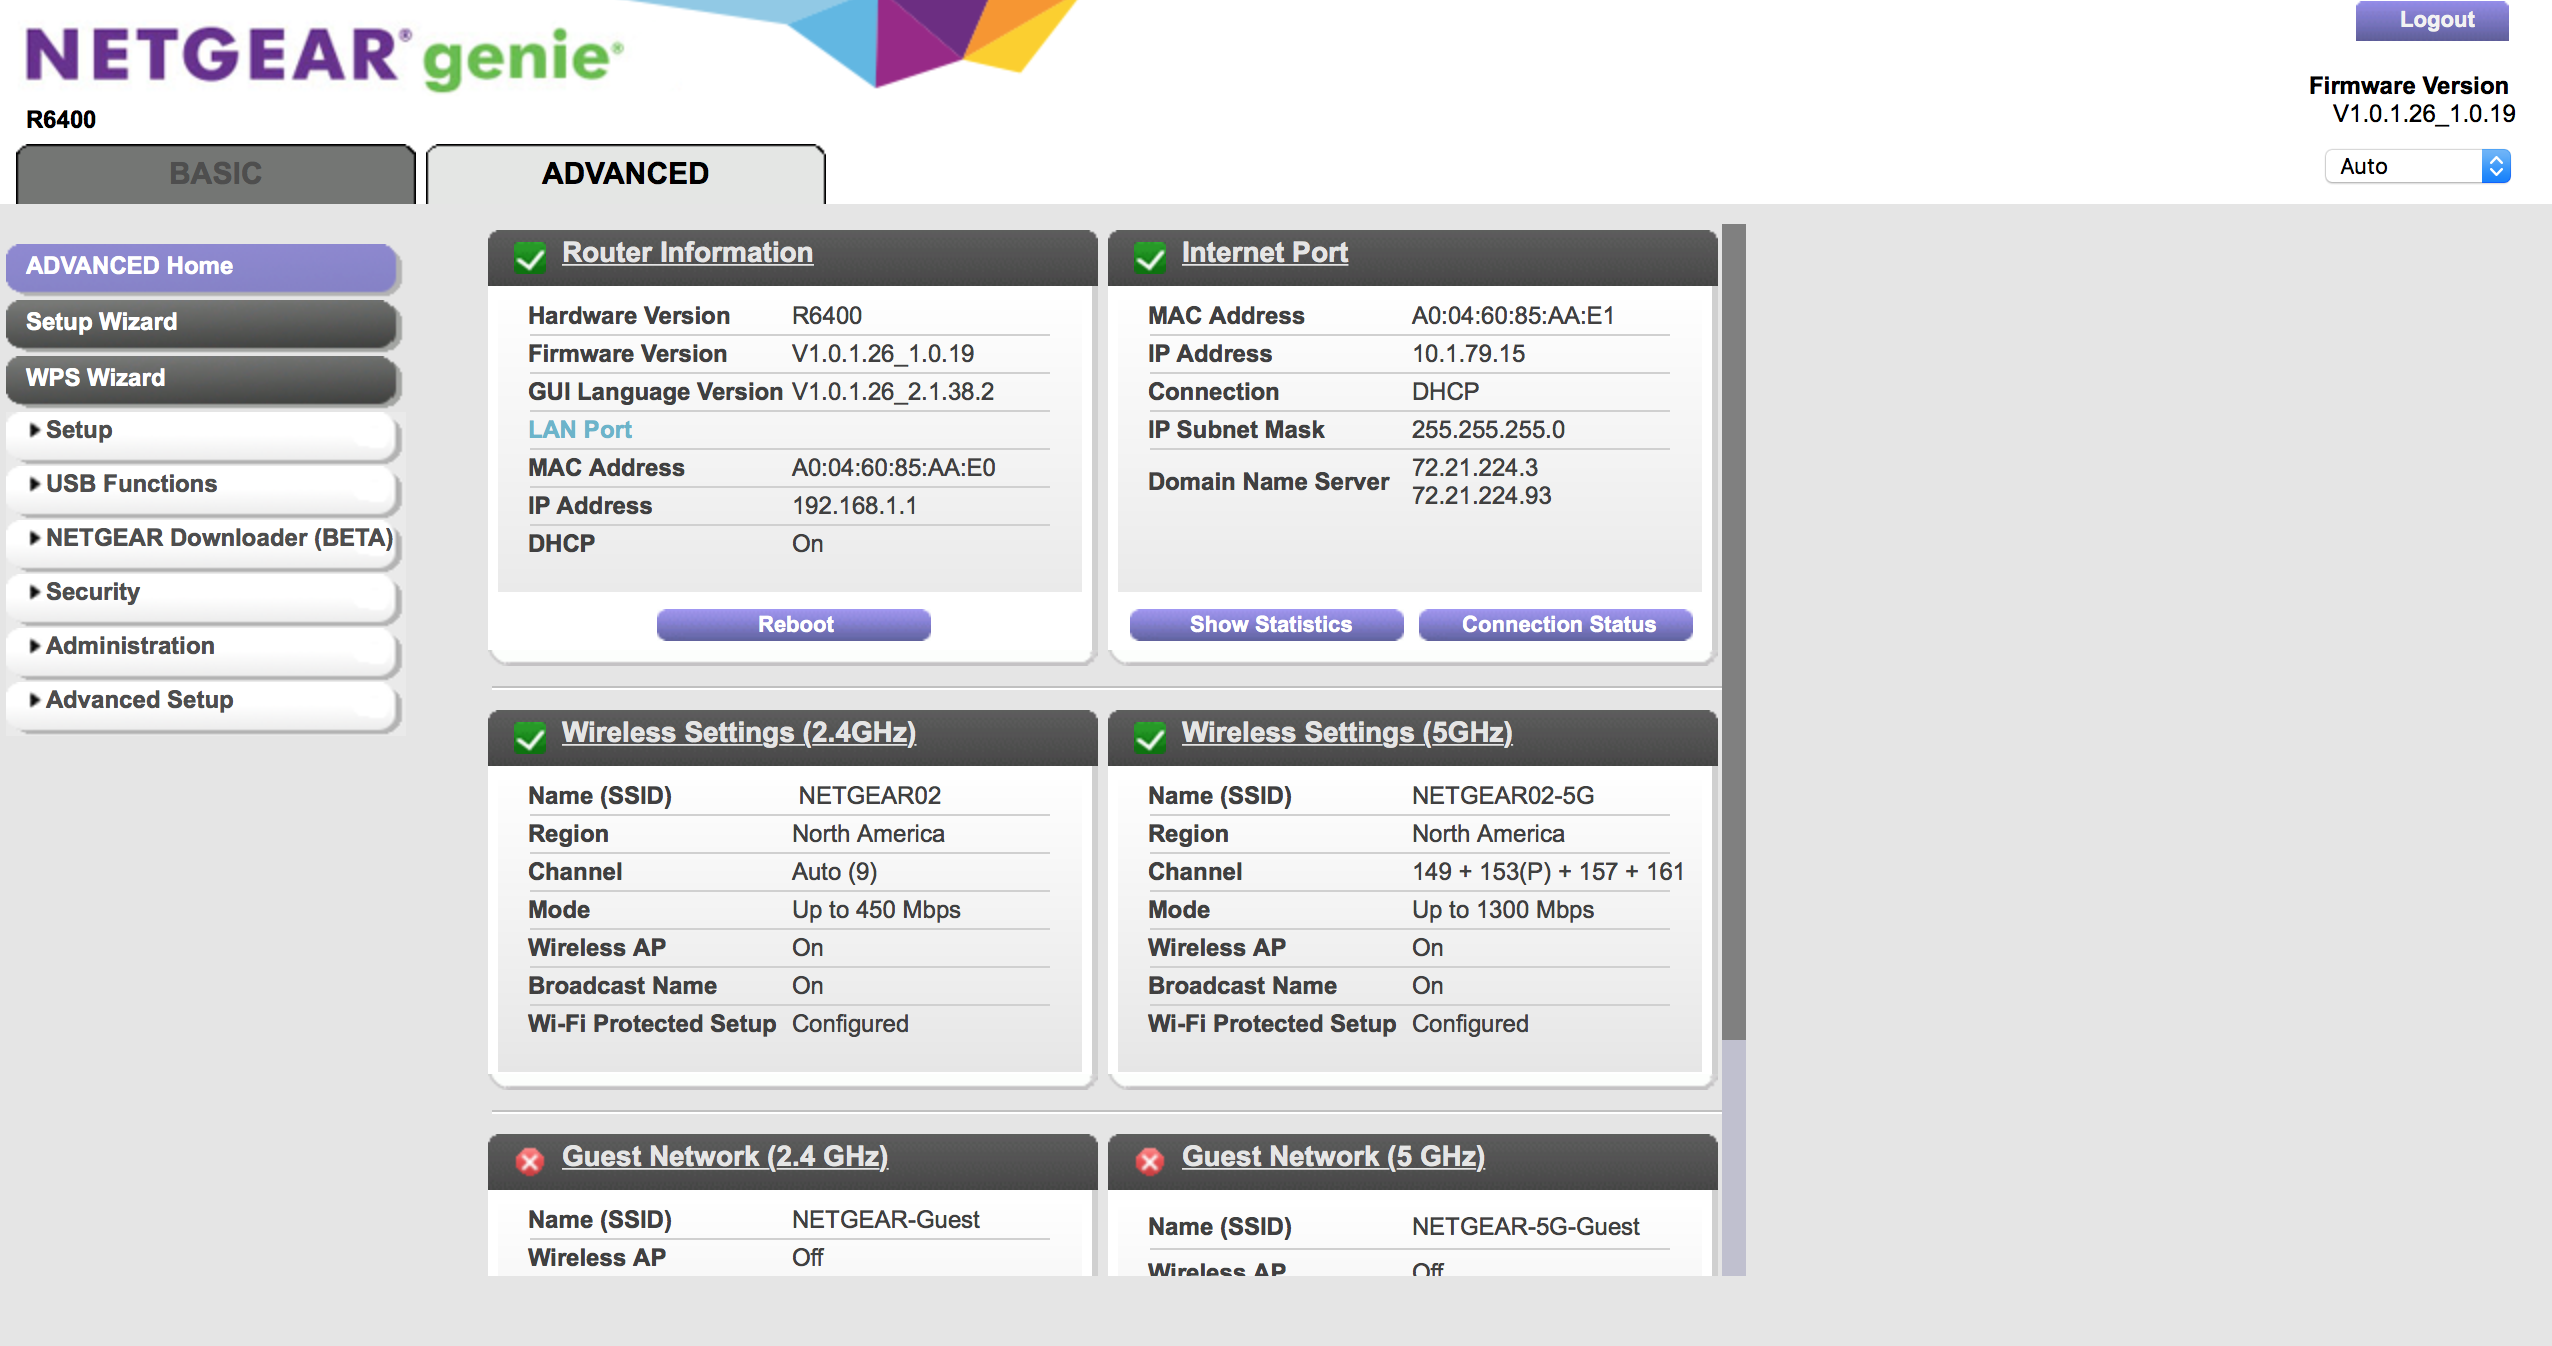Click red X icon for Guest Network 5 GHz
Image resolution: width=2552 pixels, height=1346 pixels.
click(1150, 1161)
